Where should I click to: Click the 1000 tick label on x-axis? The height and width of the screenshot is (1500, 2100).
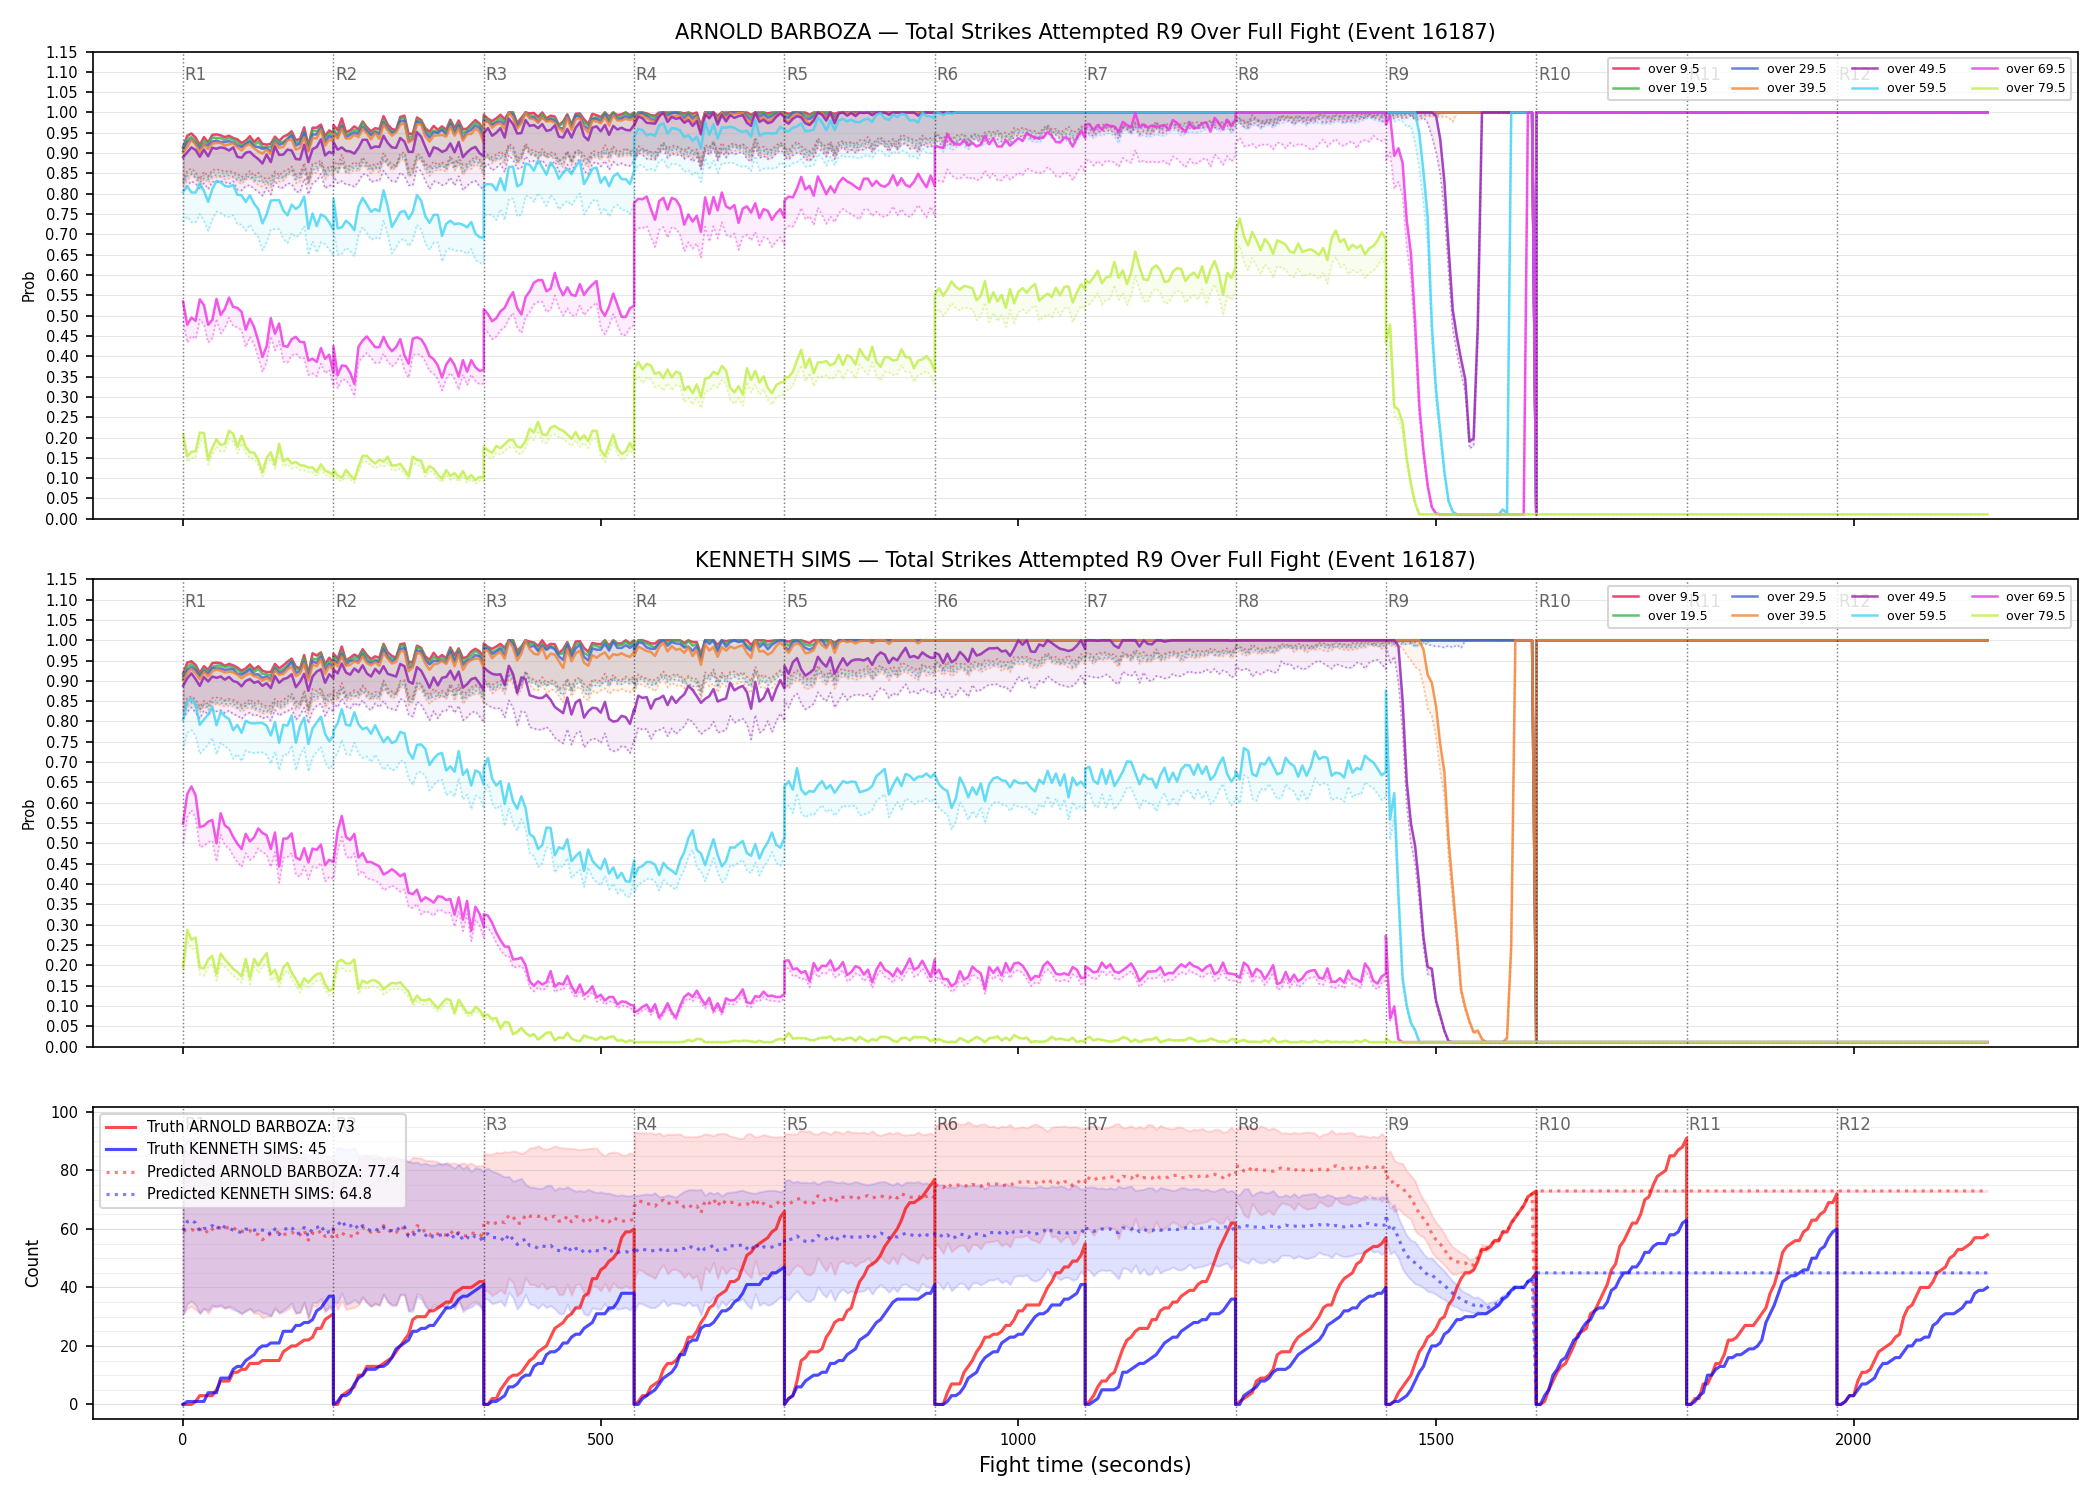point(1018,1439)
